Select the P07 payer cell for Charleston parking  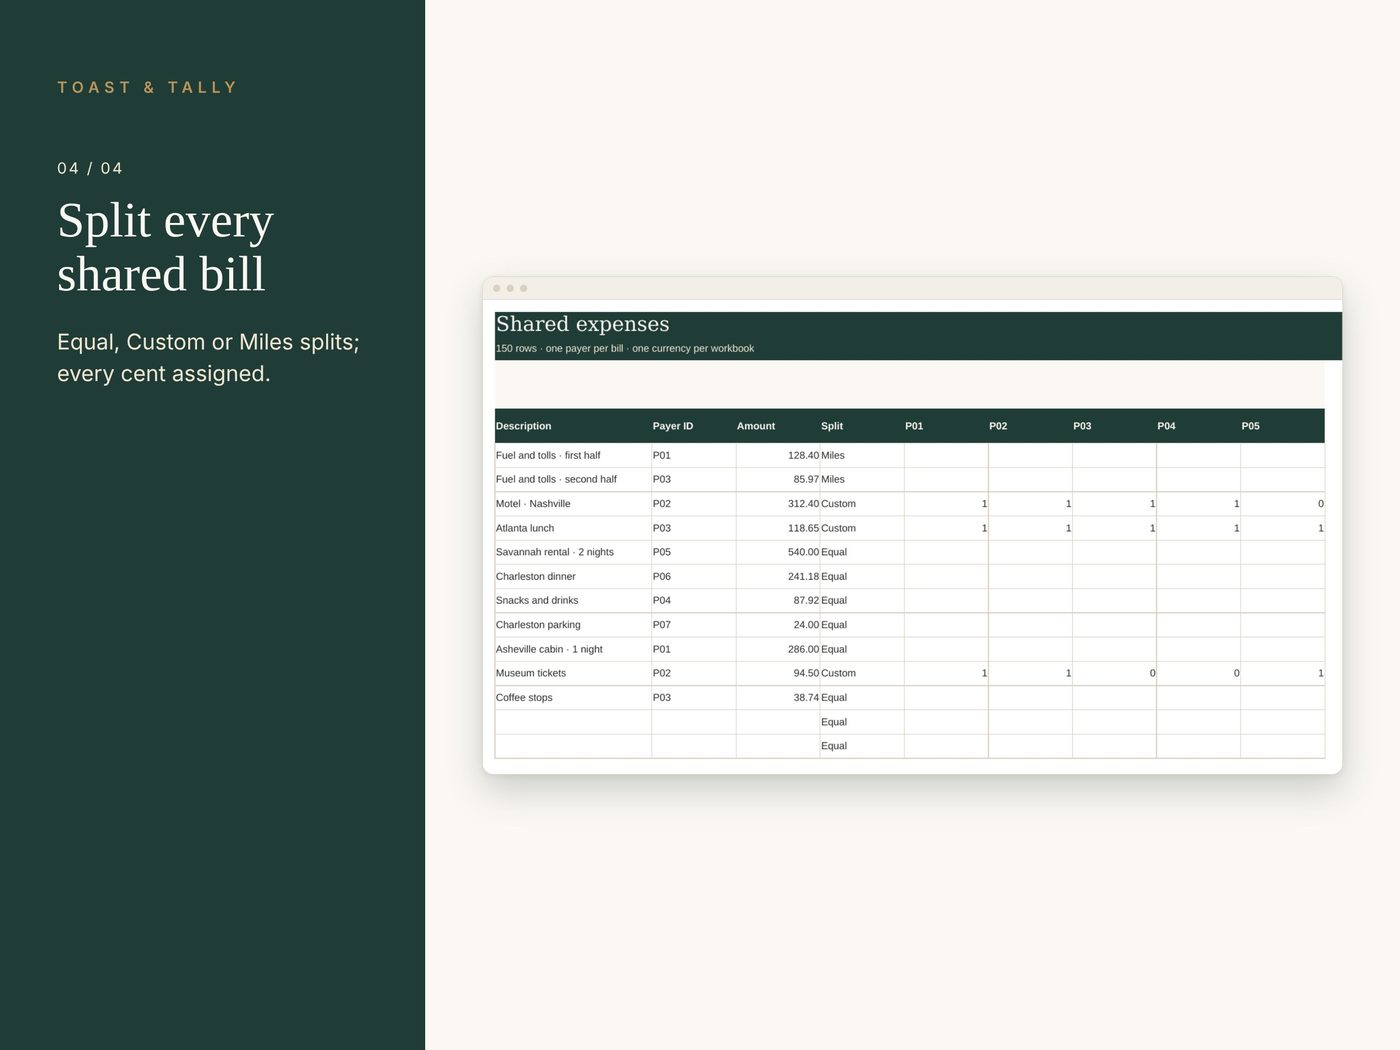point(694,625)
